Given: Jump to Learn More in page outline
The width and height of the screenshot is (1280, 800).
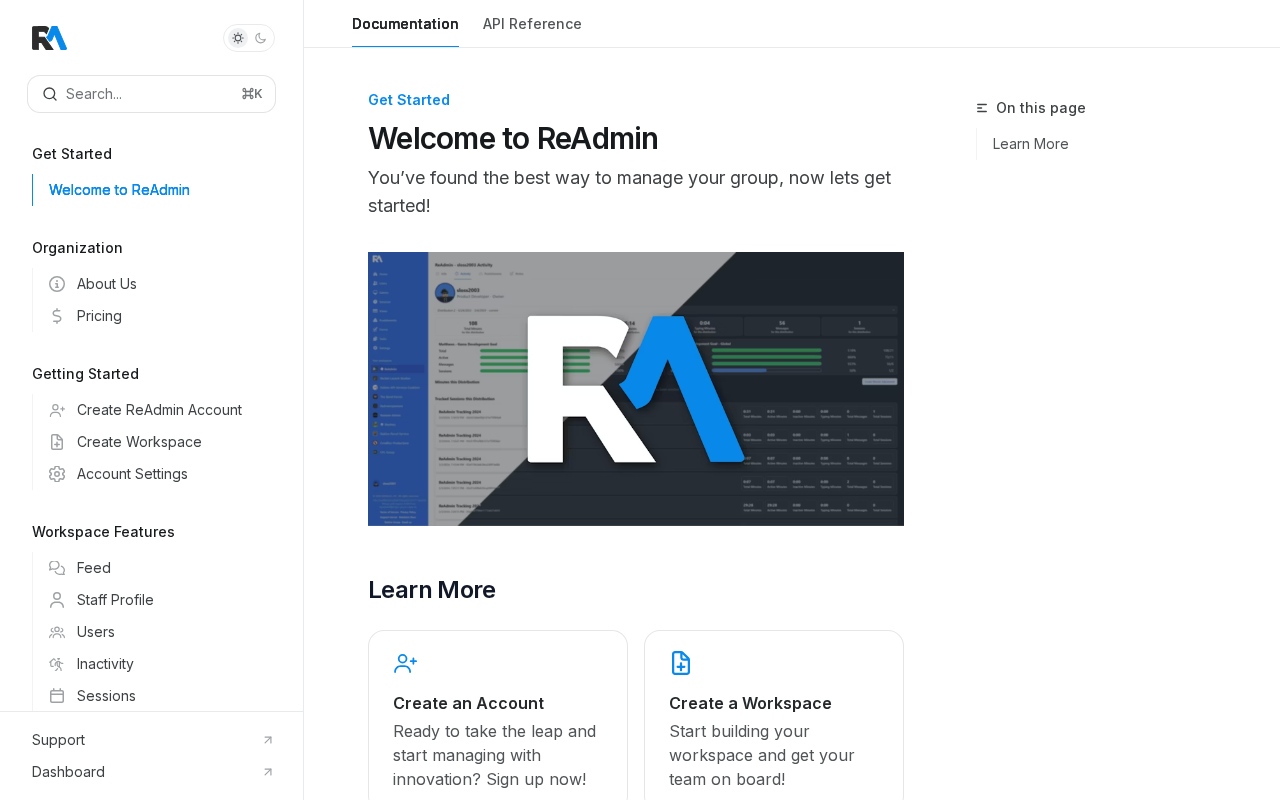Looking at the screenshot, I should pos(1031,144).
